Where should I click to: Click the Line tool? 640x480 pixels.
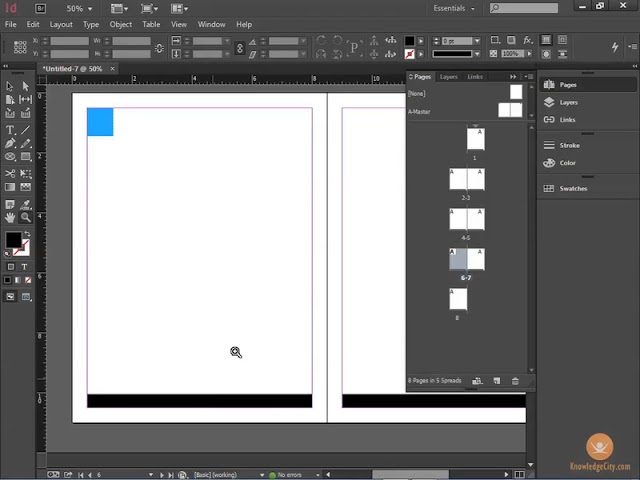[26, 130]
